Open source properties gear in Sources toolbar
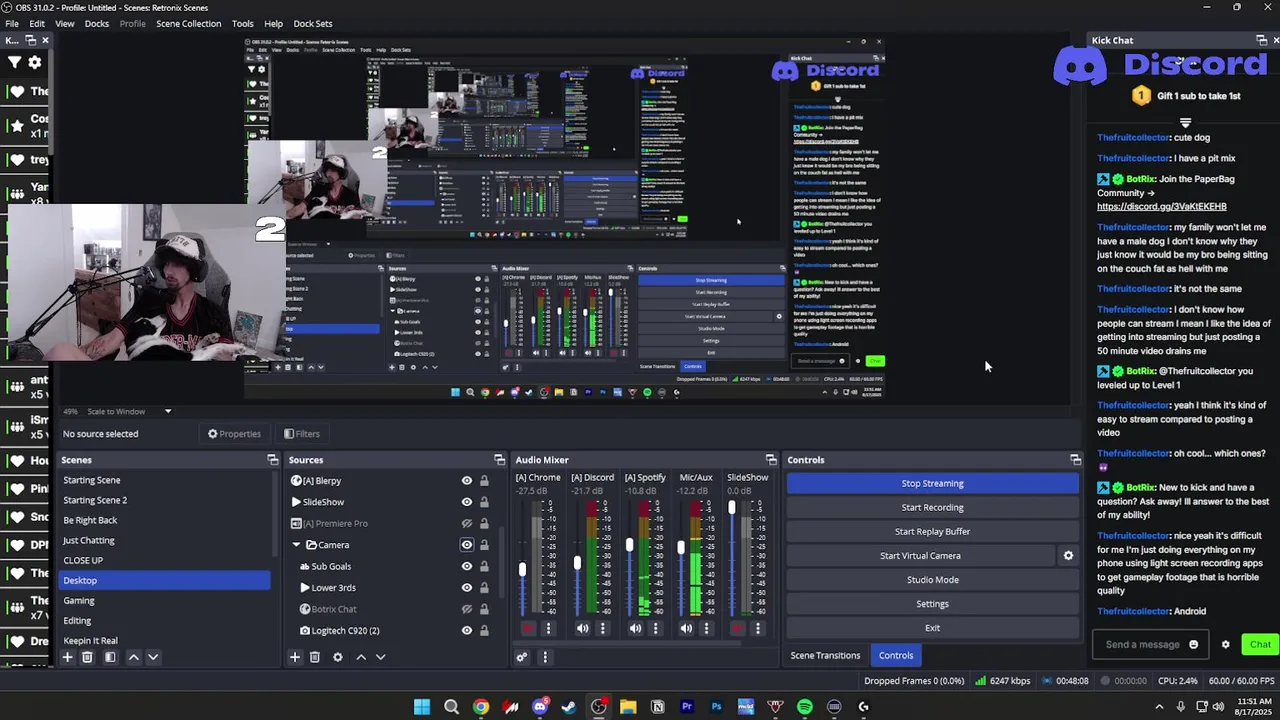This screenshot has height=720, width=1280. (x=337, y=657)
